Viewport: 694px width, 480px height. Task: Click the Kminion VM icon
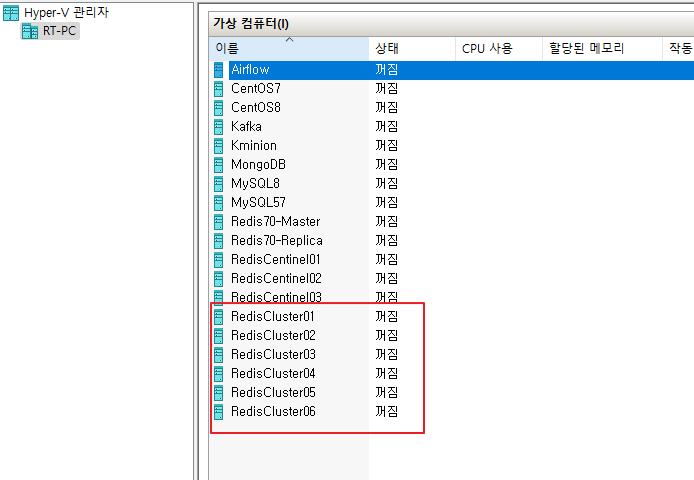tap(218, 146)
